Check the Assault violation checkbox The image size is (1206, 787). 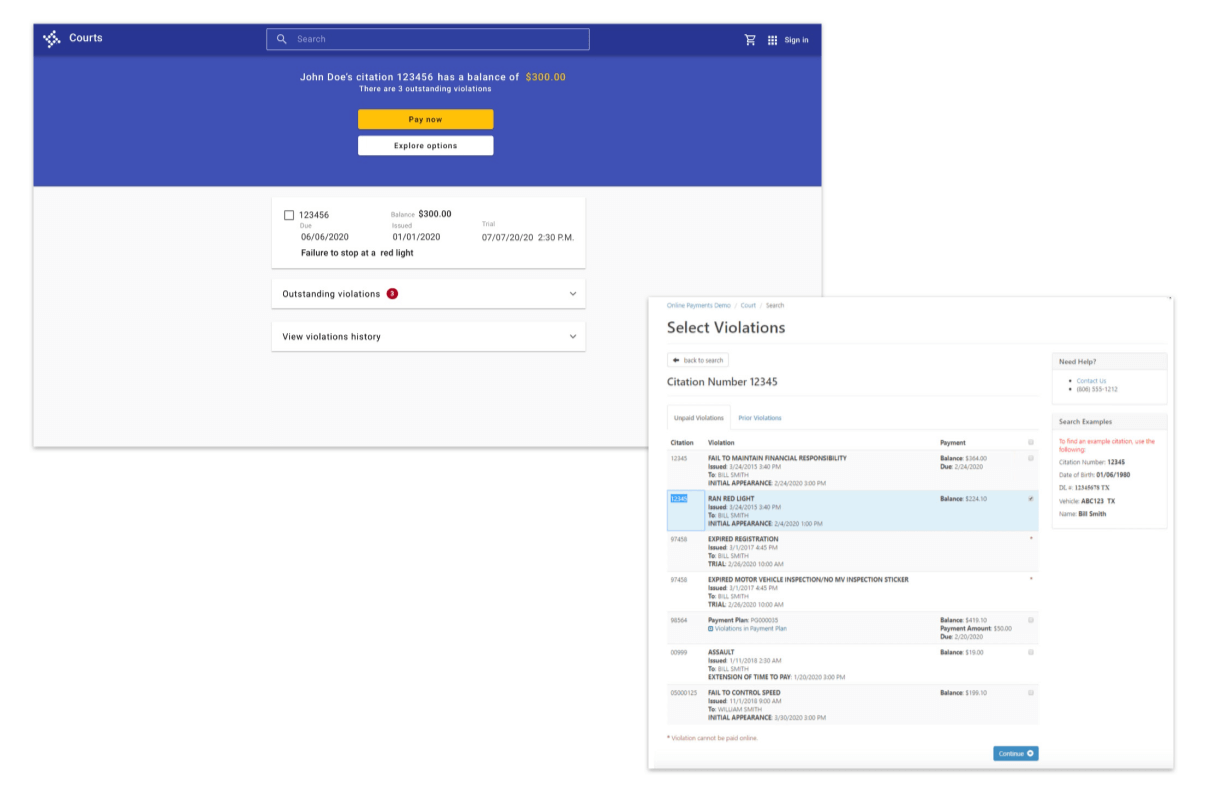tap(1031, 652)
